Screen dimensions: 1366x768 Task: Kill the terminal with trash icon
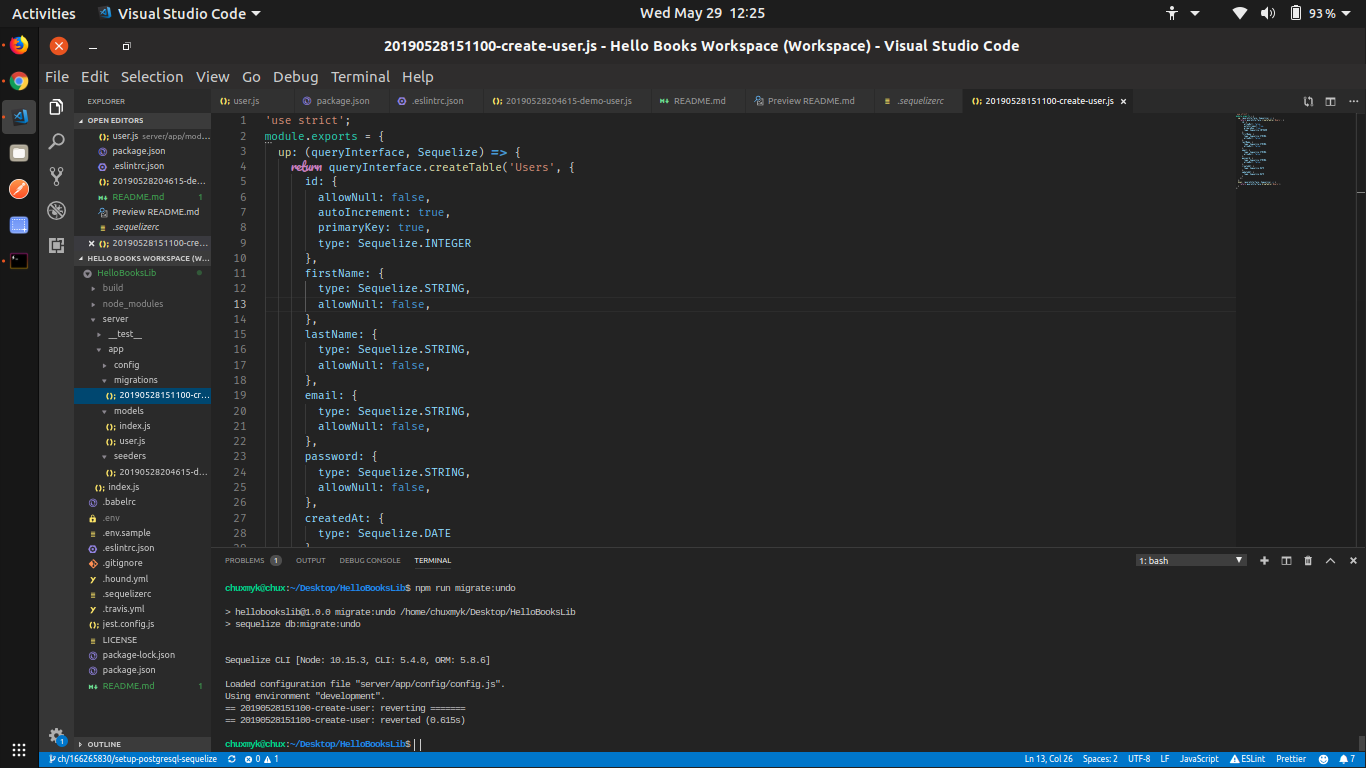click(1308, 561)
